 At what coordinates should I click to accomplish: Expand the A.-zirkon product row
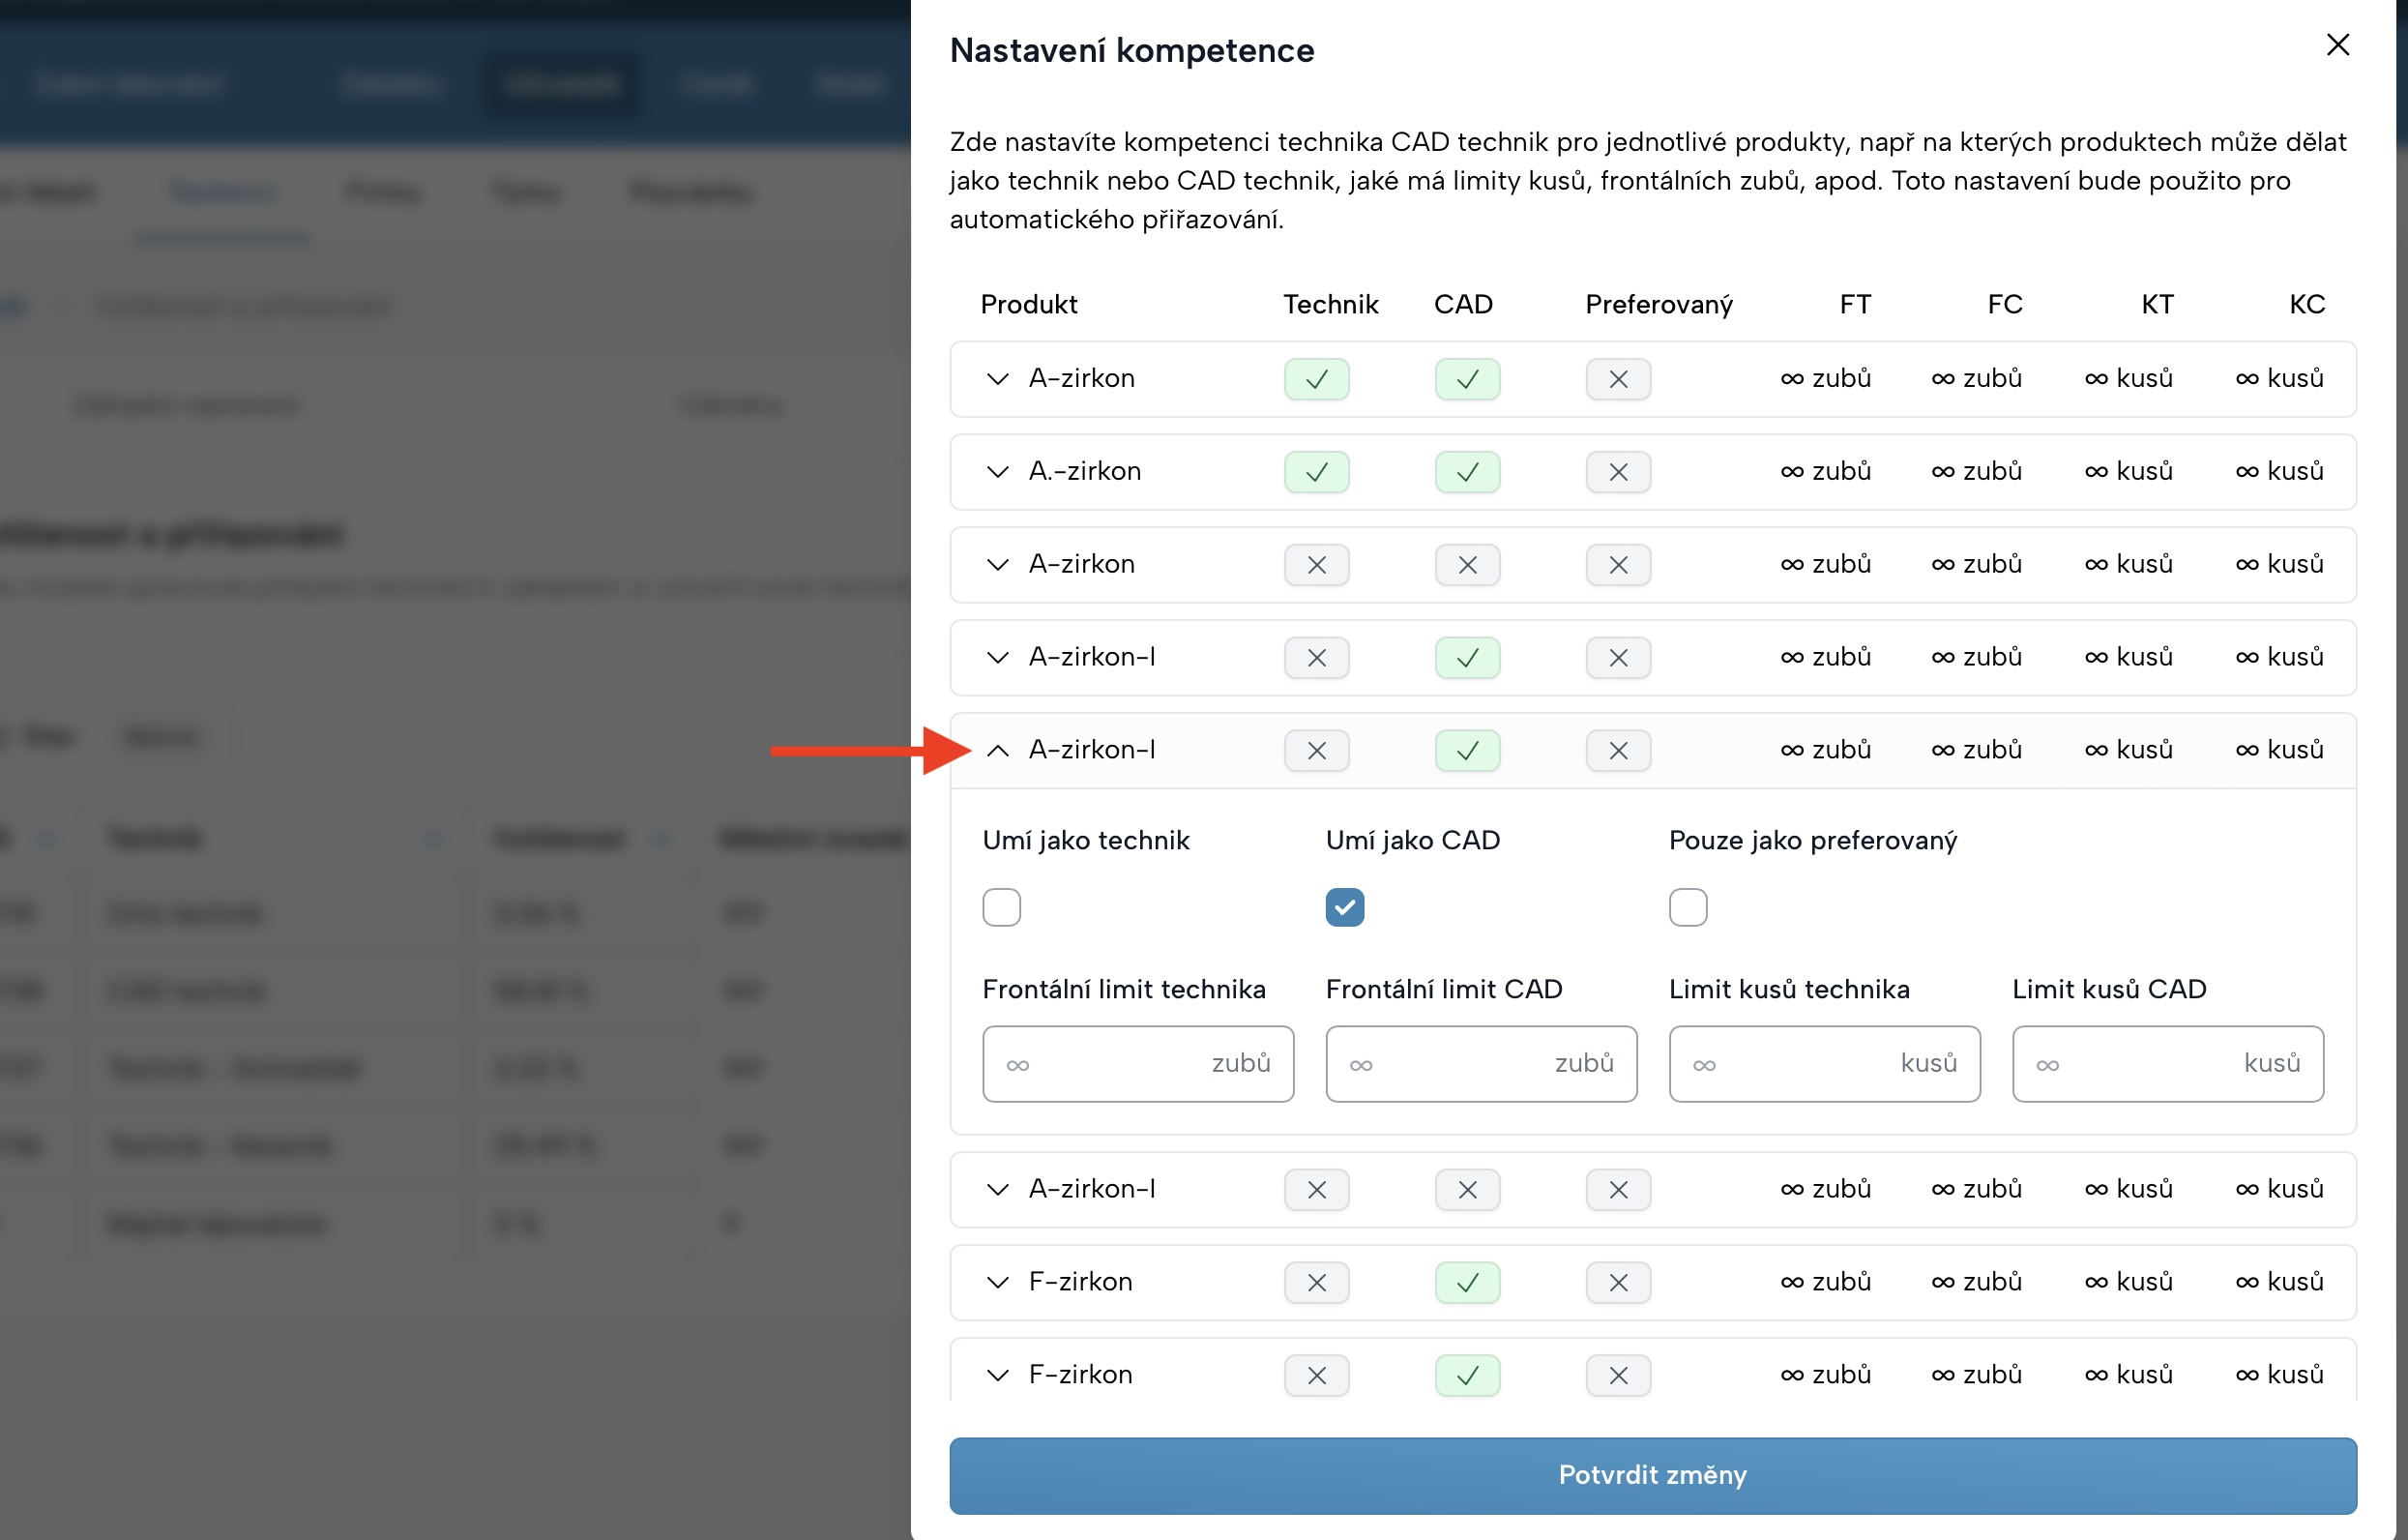(997, 472)
